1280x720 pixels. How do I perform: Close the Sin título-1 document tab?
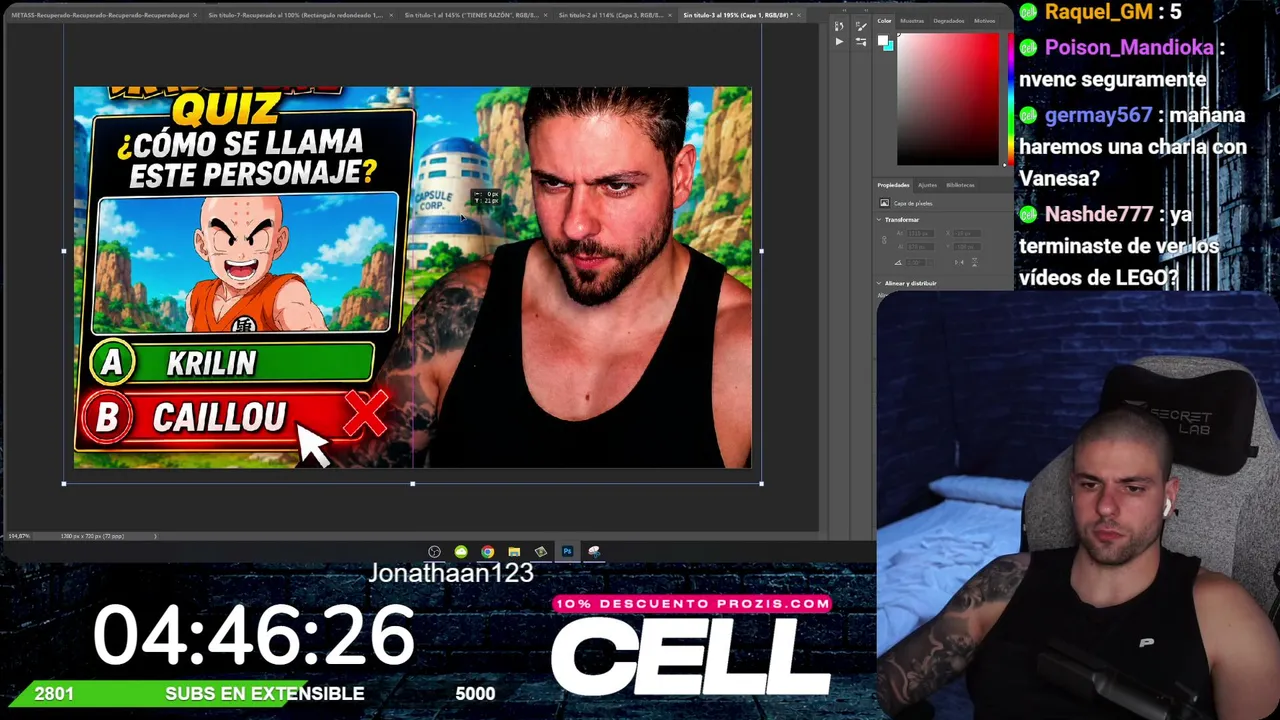[x=546, y=15]
